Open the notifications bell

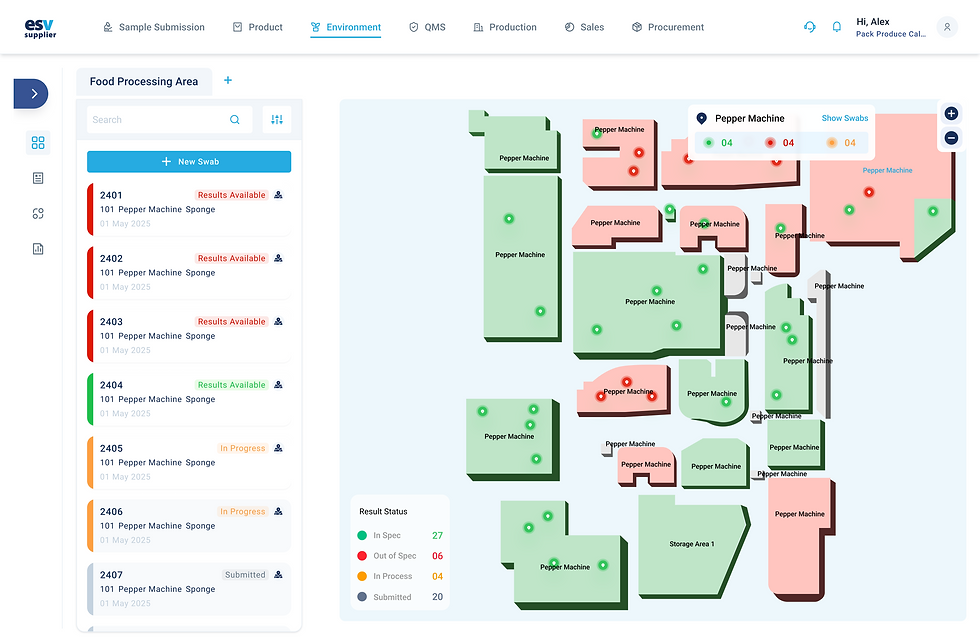(837, 27)
